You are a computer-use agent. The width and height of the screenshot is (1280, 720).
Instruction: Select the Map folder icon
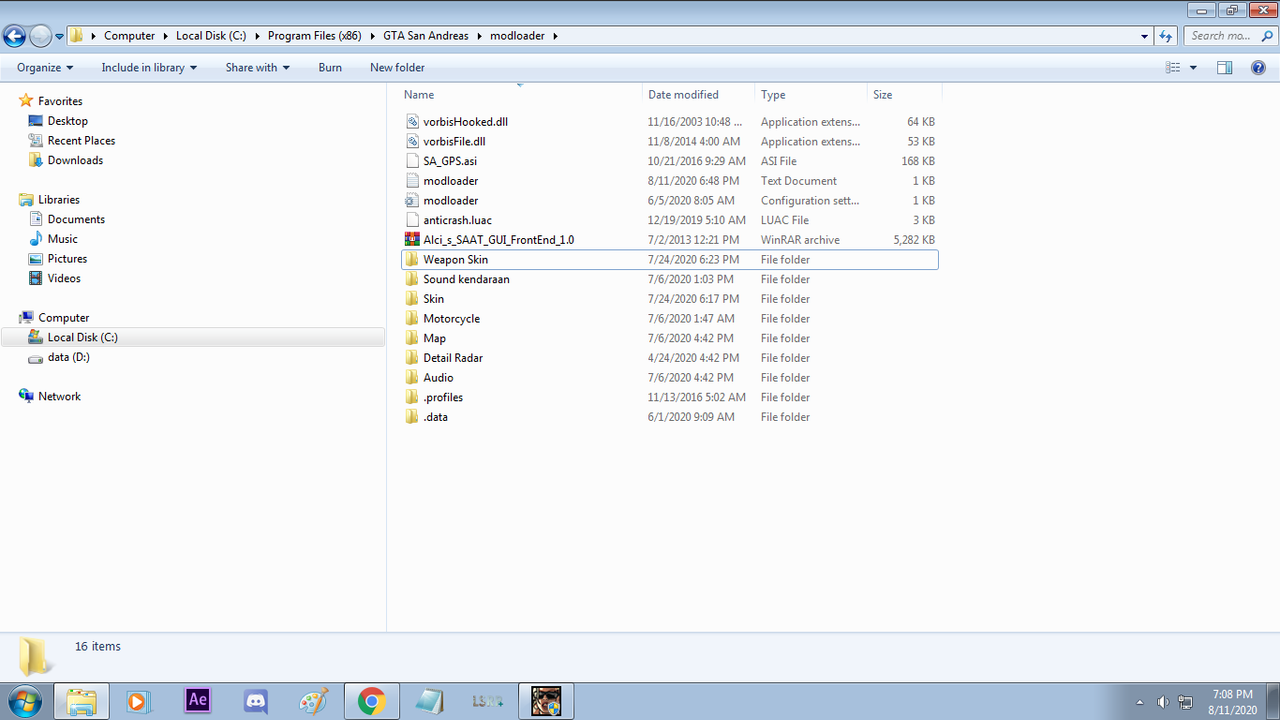(x=412, y=338)
